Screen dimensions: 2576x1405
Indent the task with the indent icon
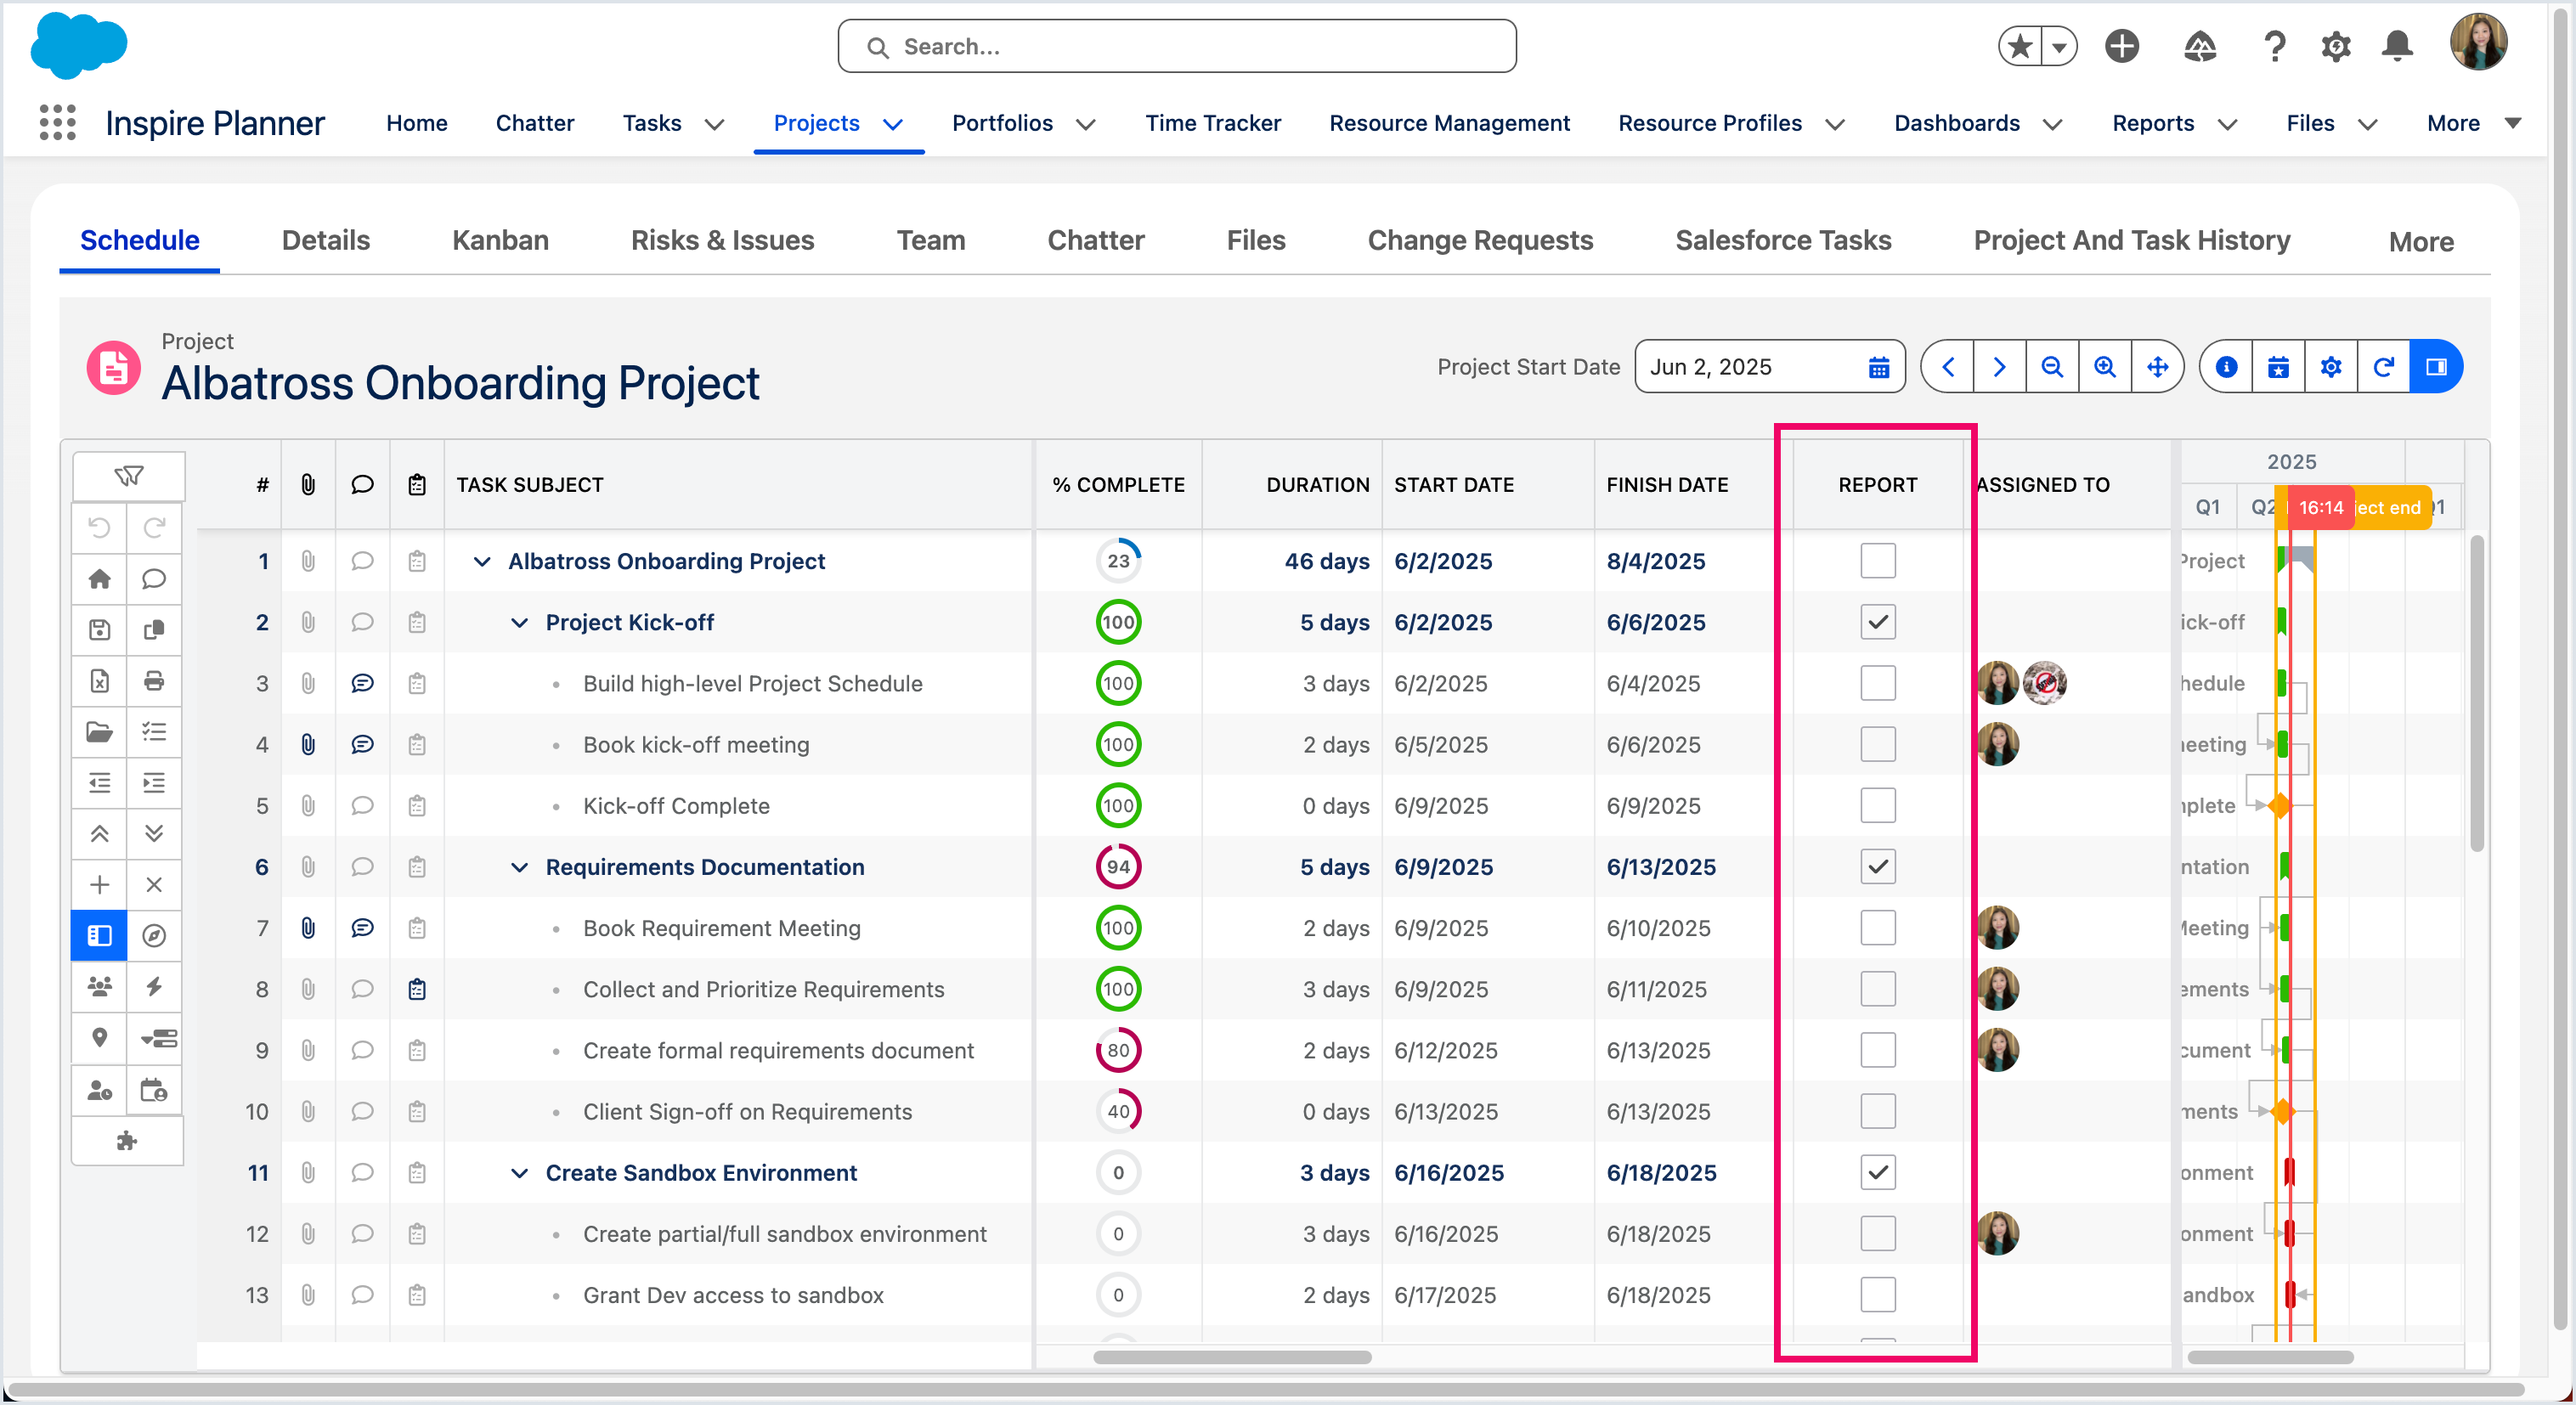coord(154,783)
